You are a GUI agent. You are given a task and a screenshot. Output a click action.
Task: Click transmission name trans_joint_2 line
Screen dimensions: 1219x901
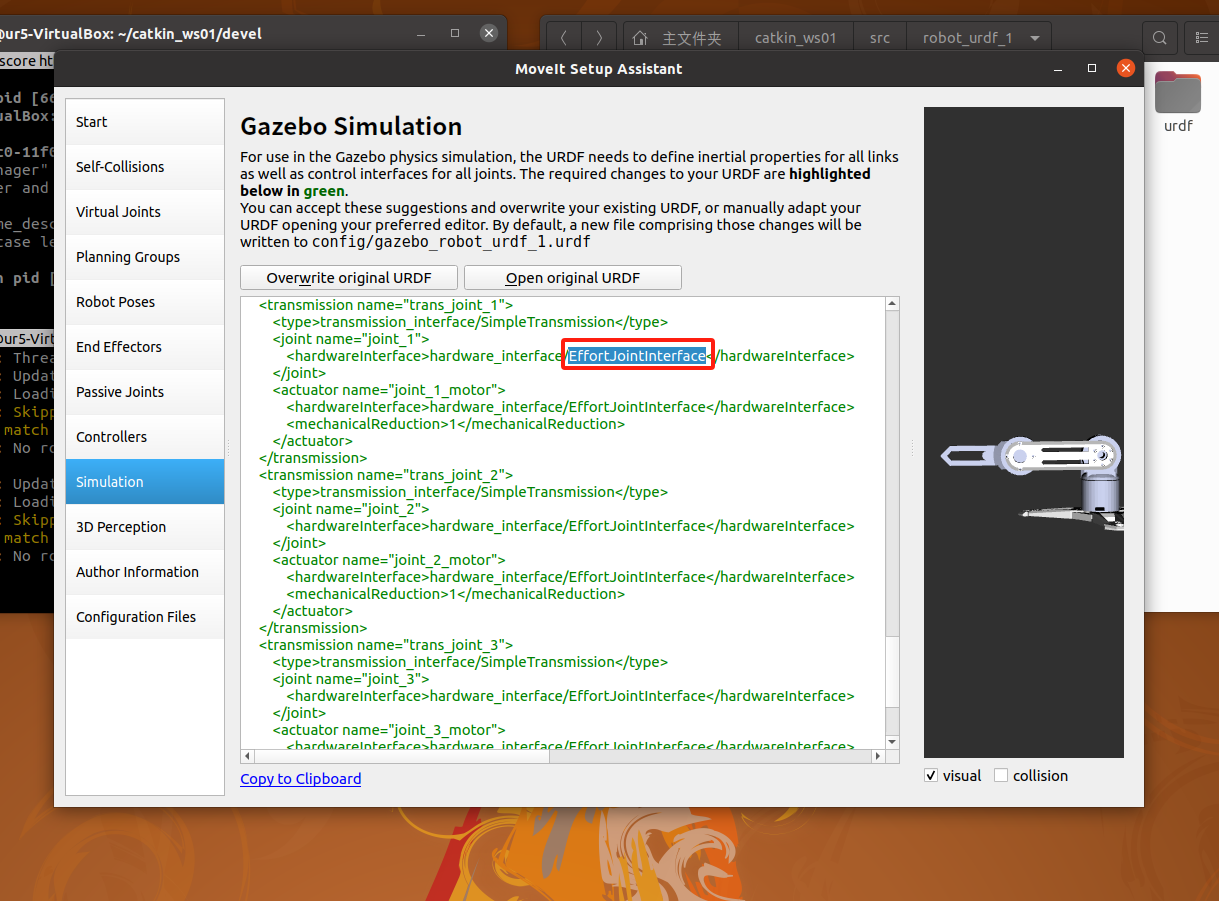[386, 475]
